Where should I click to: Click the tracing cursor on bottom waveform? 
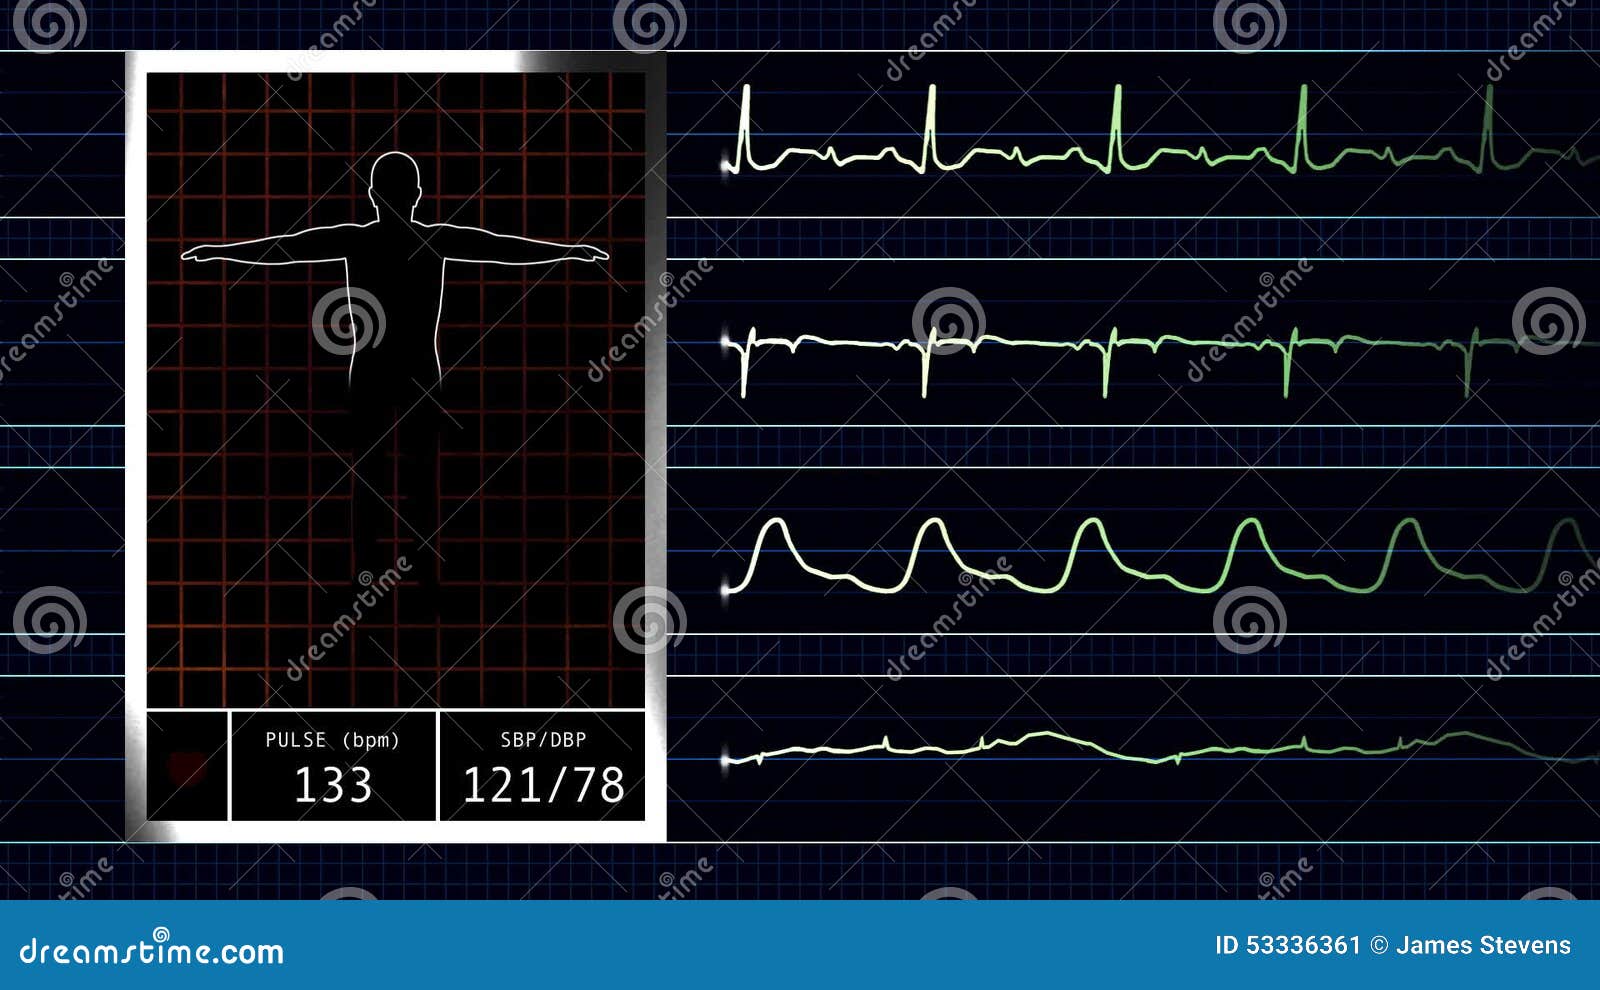(x=724, y=760)
